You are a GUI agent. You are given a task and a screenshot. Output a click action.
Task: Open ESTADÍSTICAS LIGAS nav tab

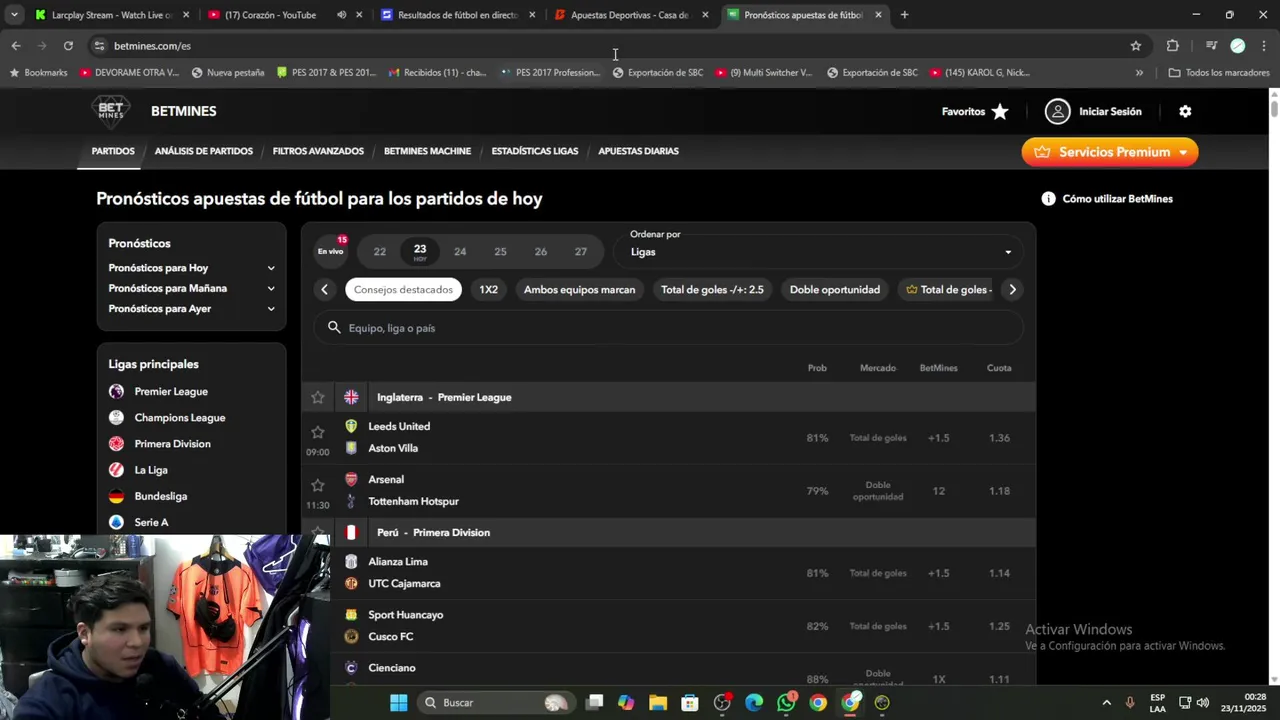(x=535, y=151)
